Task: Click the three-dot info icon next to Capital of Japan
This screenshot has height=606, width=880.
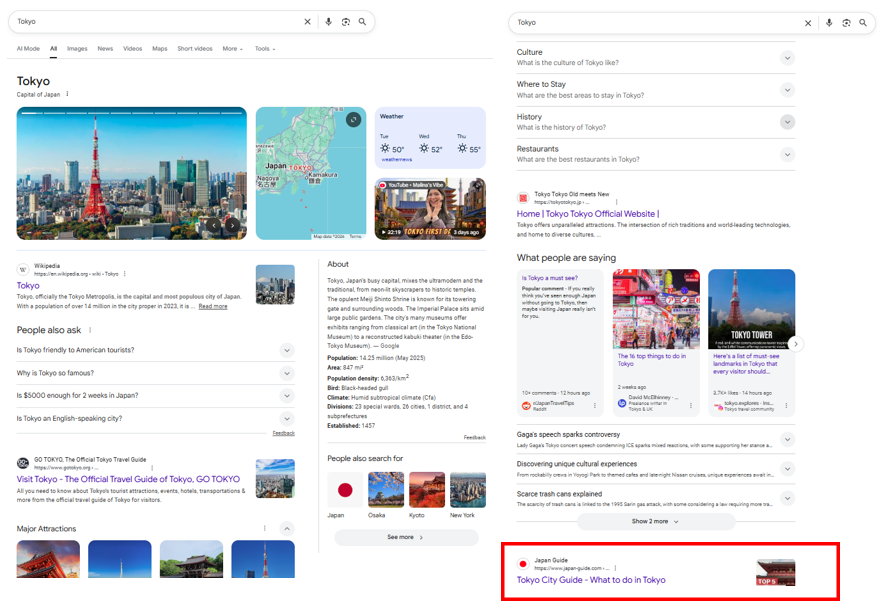Action: [x=68, y=95]
